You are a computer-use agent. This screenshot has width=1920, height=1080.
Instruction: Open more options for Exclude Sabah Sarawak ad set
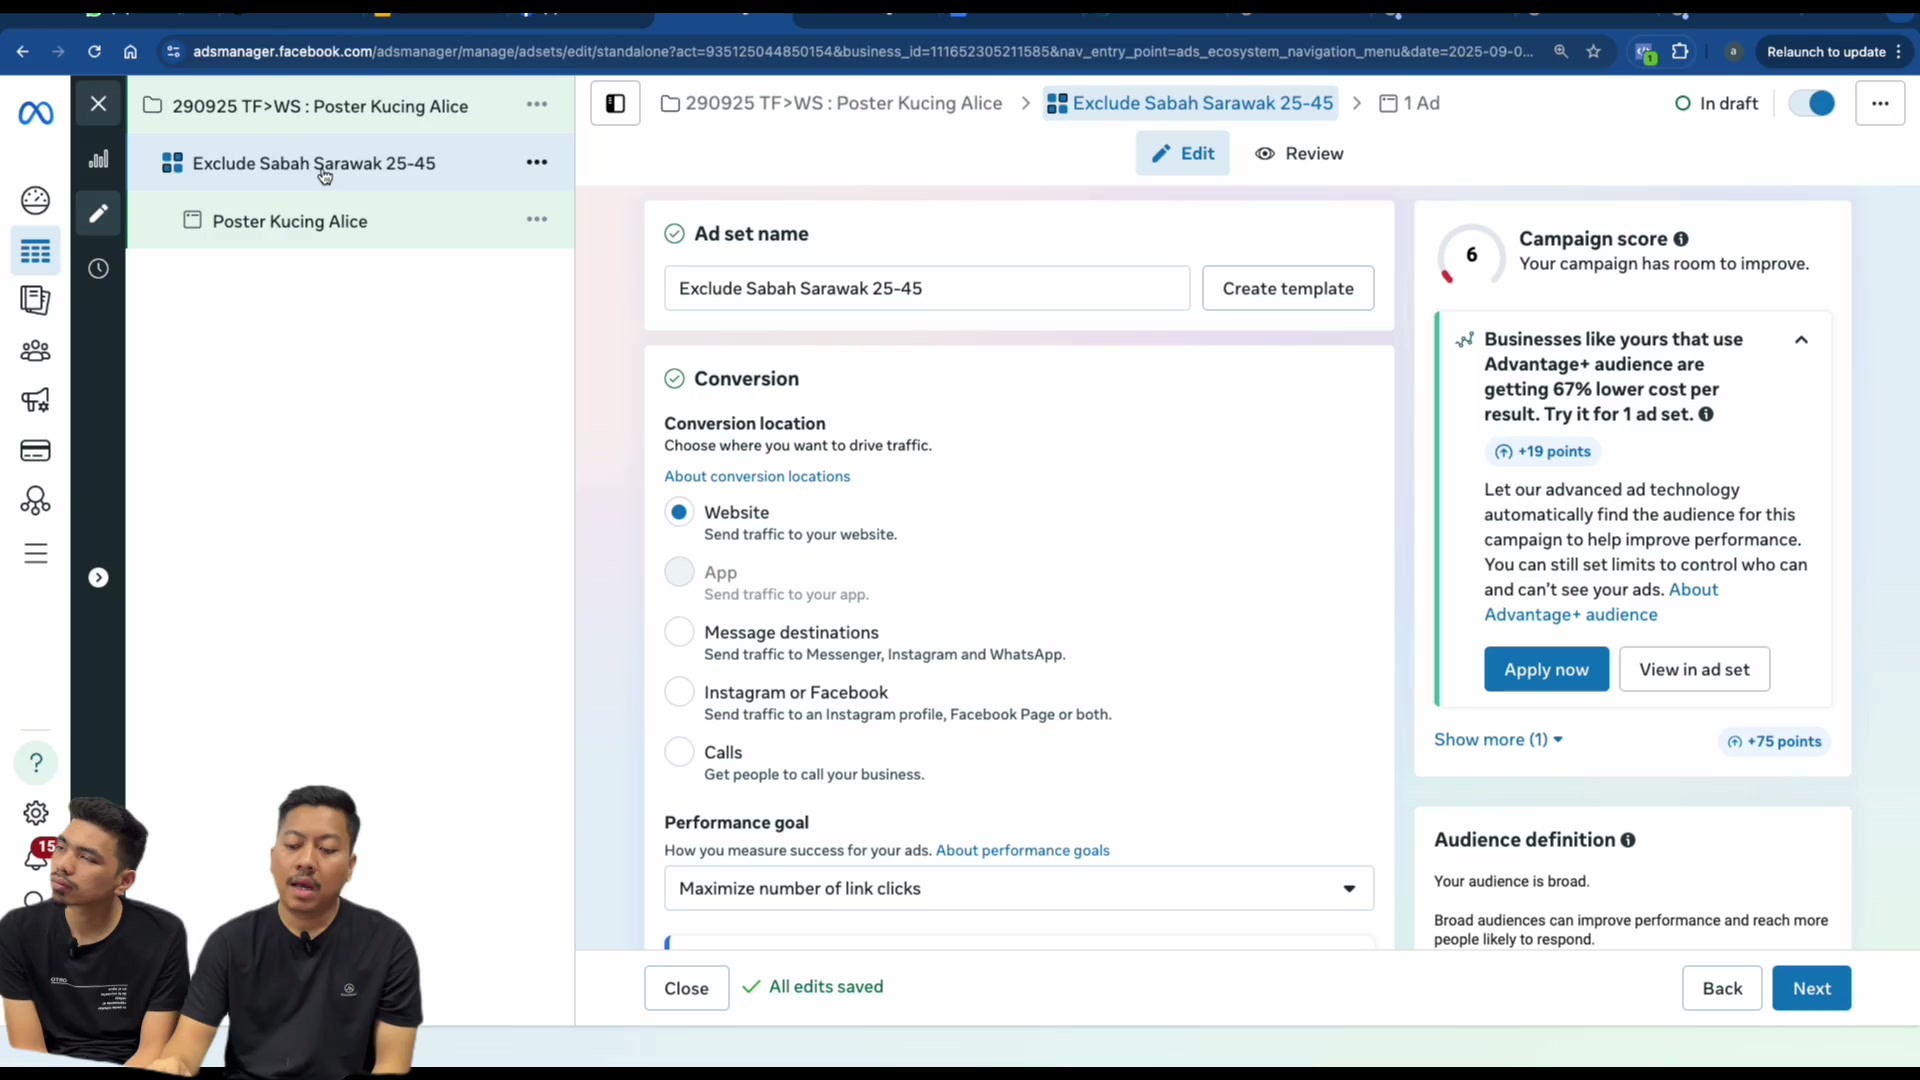pos(537,162)
